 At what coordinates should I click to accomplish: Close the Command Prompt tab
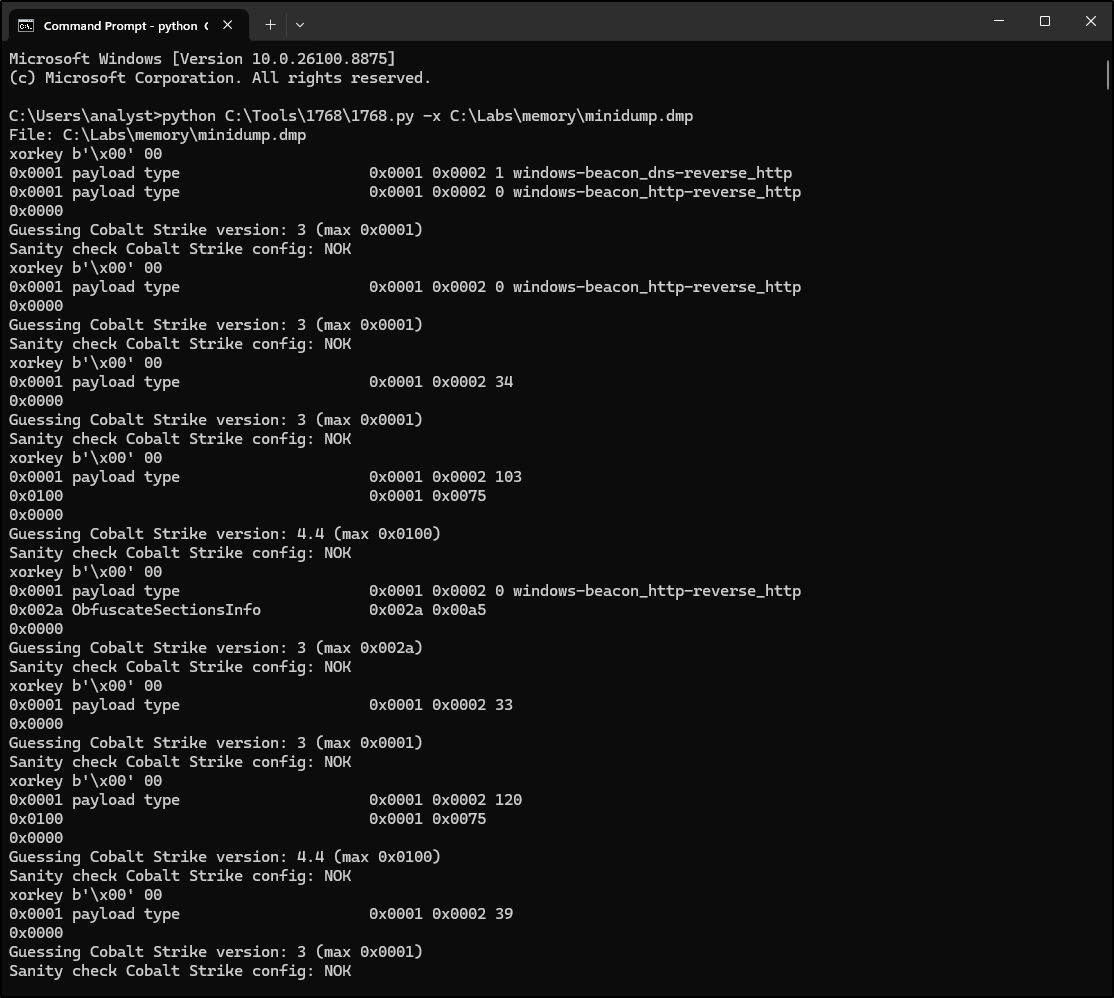[227, 25]
